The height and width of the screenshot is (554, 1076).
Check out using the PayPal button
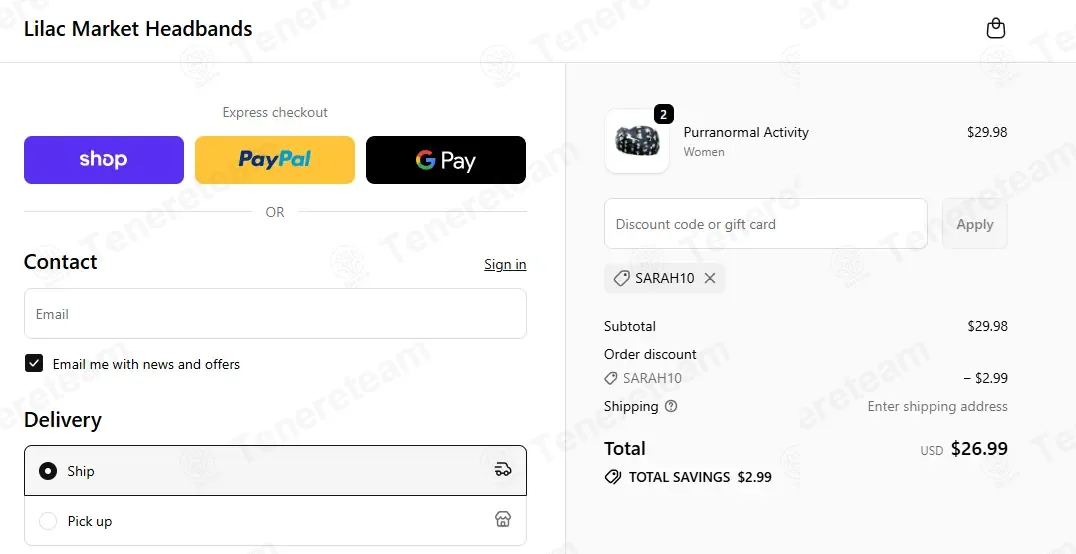274,160
